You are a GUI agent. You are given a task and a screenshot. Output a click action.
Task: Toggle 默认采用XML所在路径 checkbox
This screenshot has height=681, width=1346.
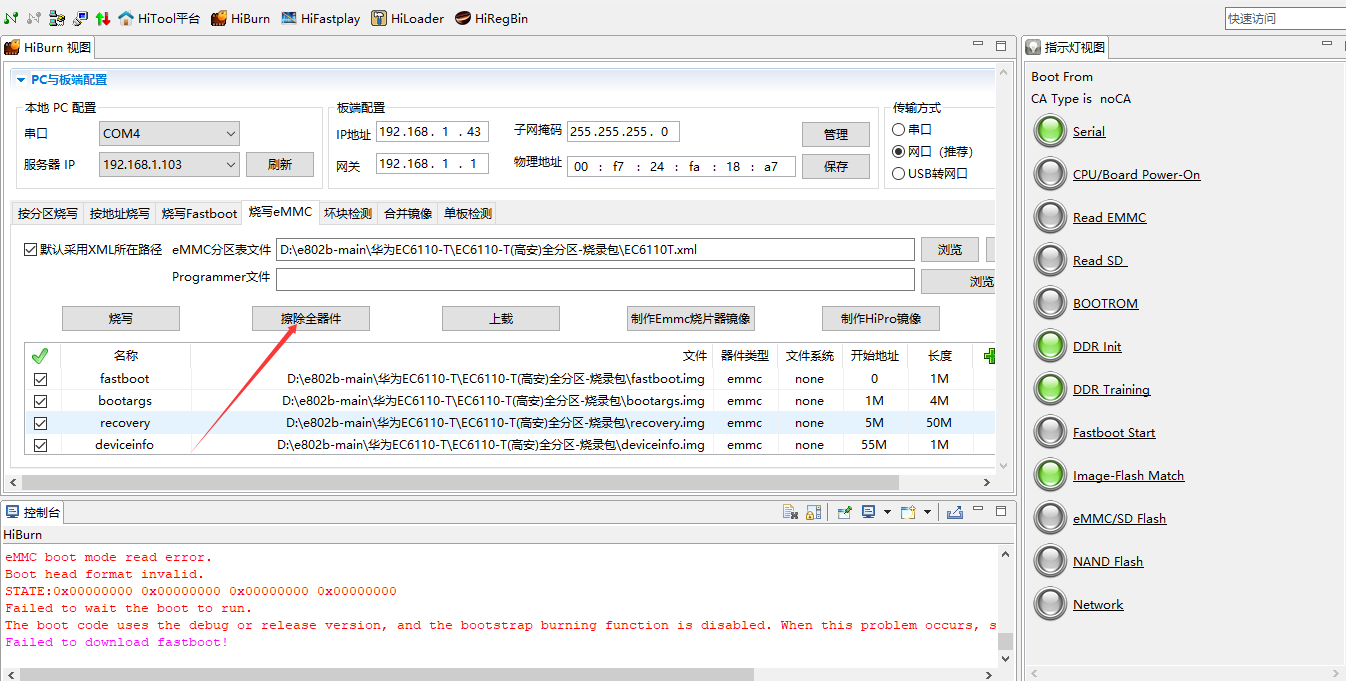click(30, 249)
